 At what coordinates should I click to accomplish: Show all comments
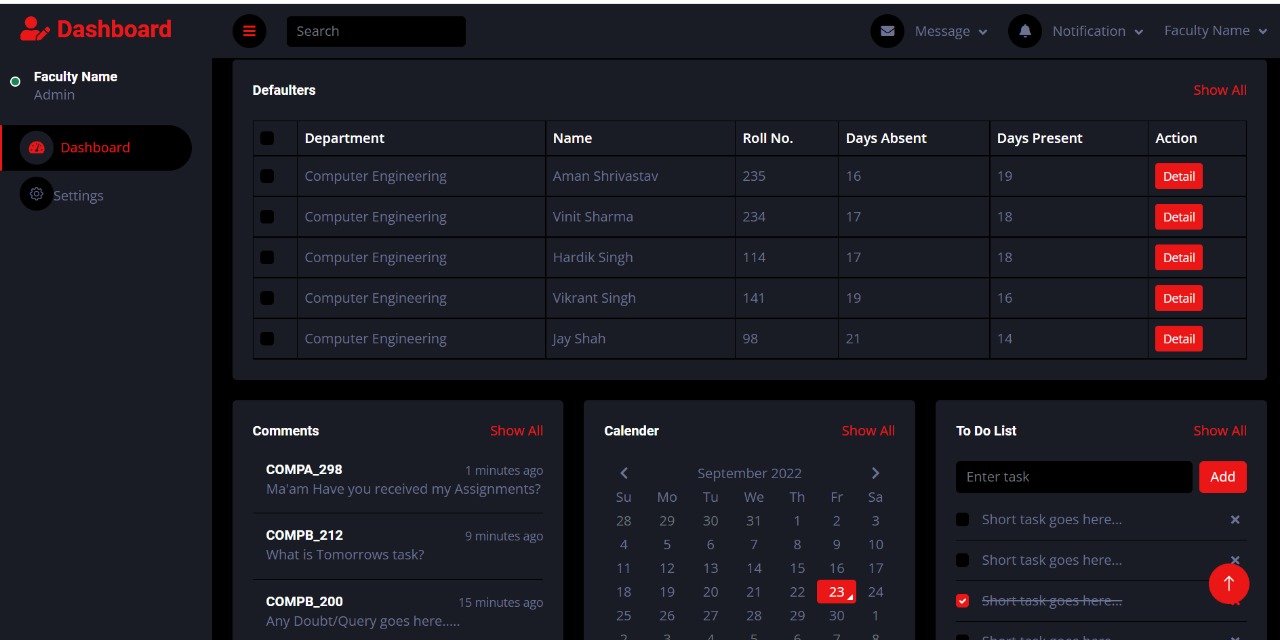point(516,430)
